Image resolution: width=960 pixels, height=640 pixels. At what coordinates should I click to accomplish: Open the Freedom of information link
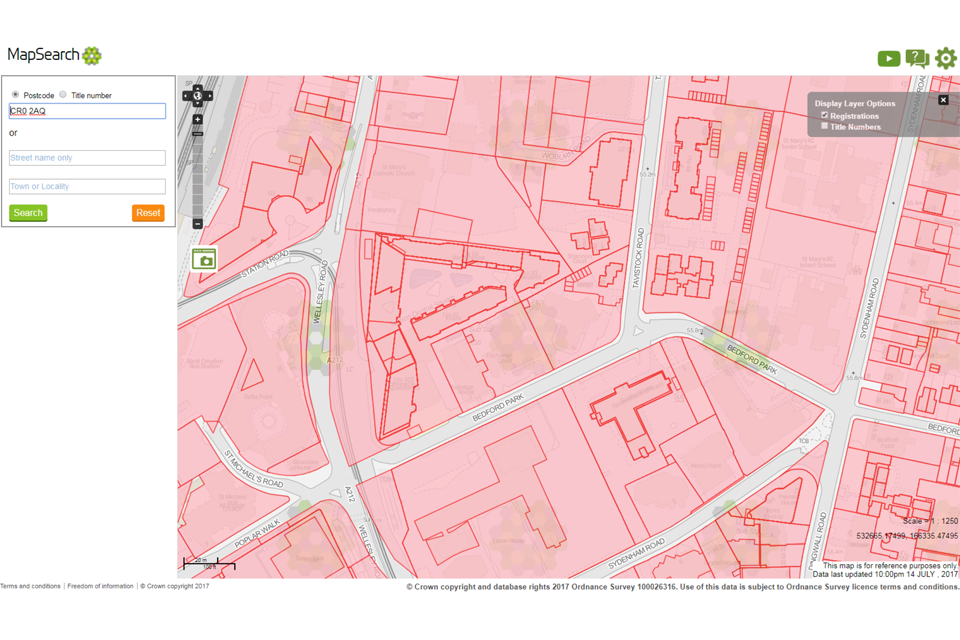pyautogui.click(x=100, y=586)
